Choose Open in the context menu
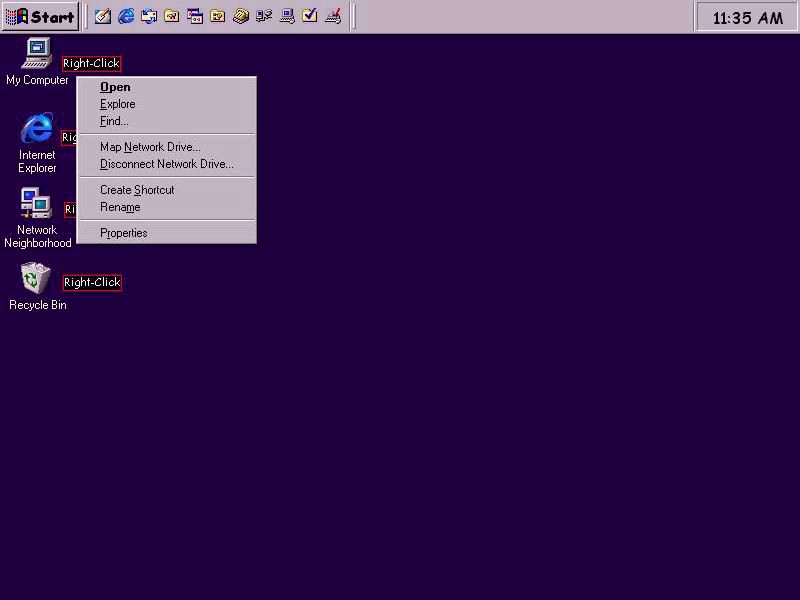Image resolution: width=800 pixels, height=600 pixels. pyautogui.click(x=166, y=87)
